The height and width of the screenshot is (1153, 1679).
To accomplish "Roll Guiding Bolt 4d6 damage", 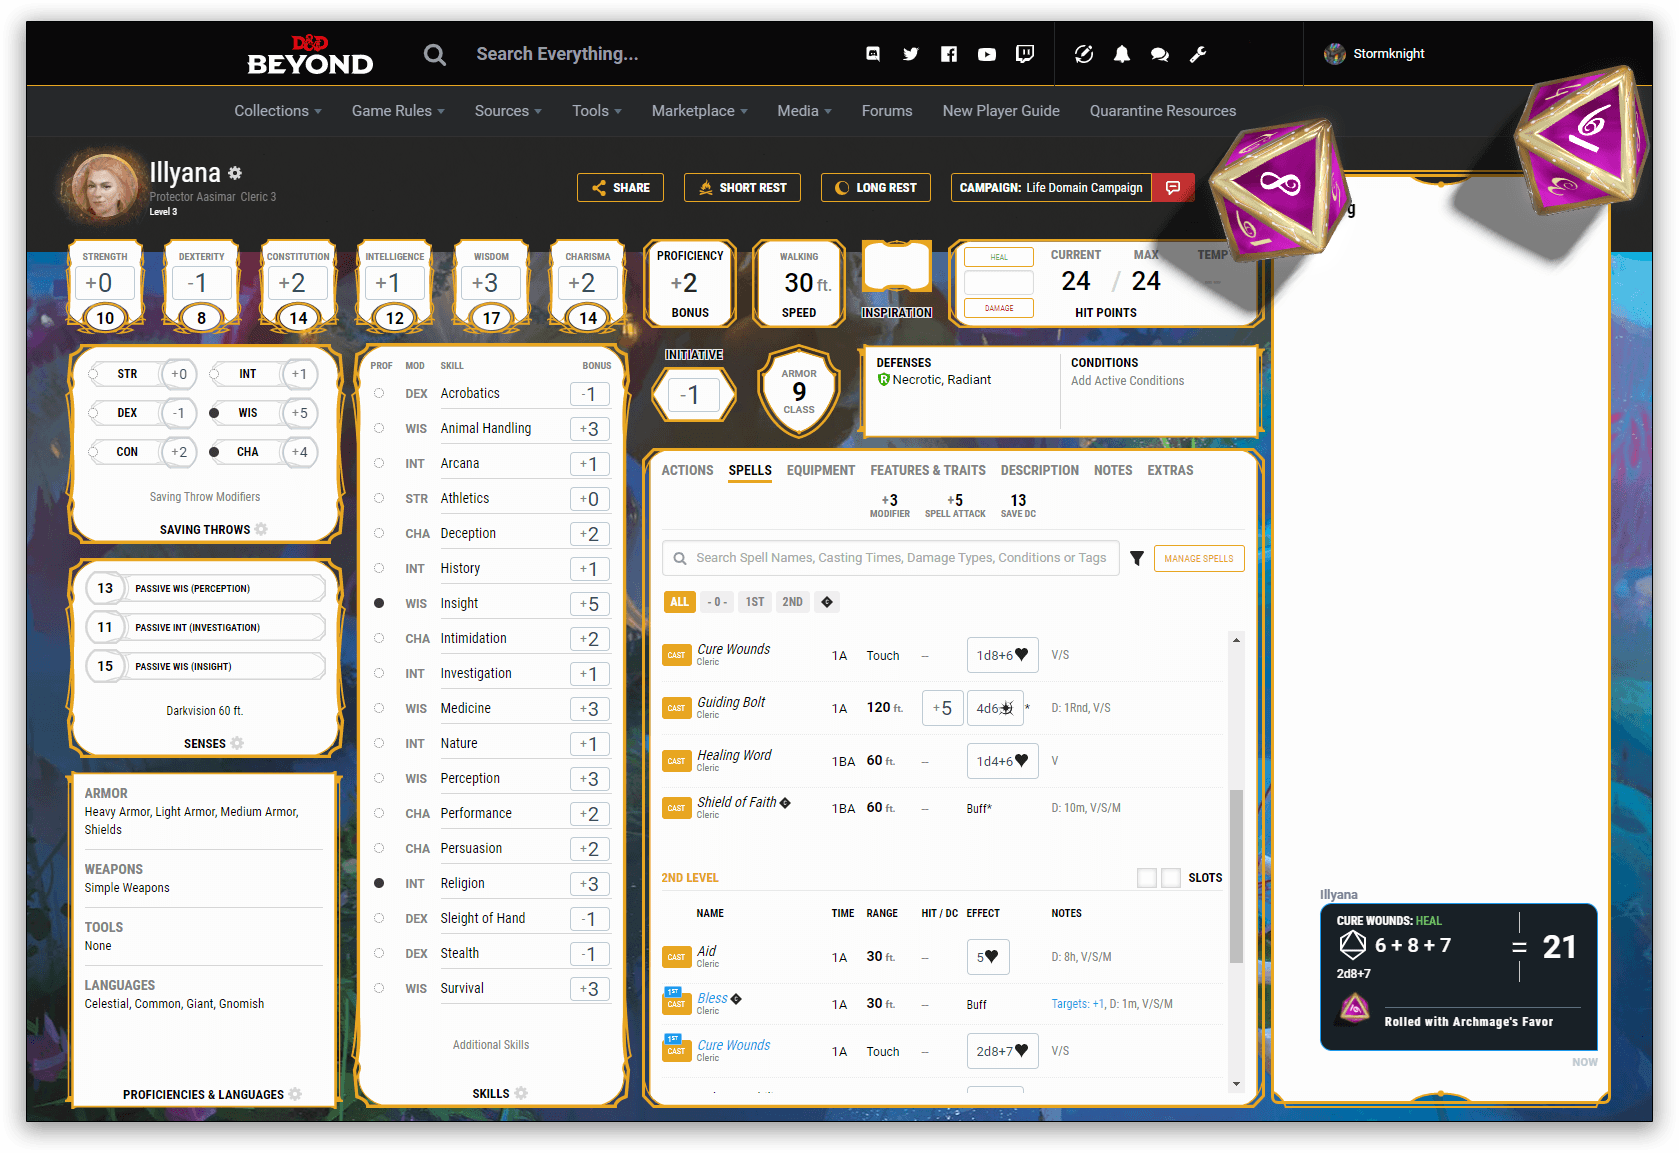I will 995,708.
